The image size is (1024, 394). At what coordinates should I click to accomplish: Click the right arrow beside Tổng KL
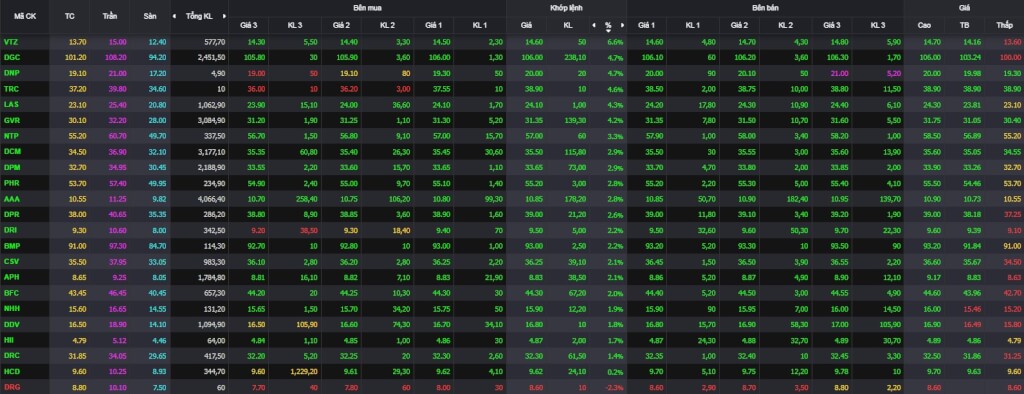pyautogui.click(x=225, y=16)
